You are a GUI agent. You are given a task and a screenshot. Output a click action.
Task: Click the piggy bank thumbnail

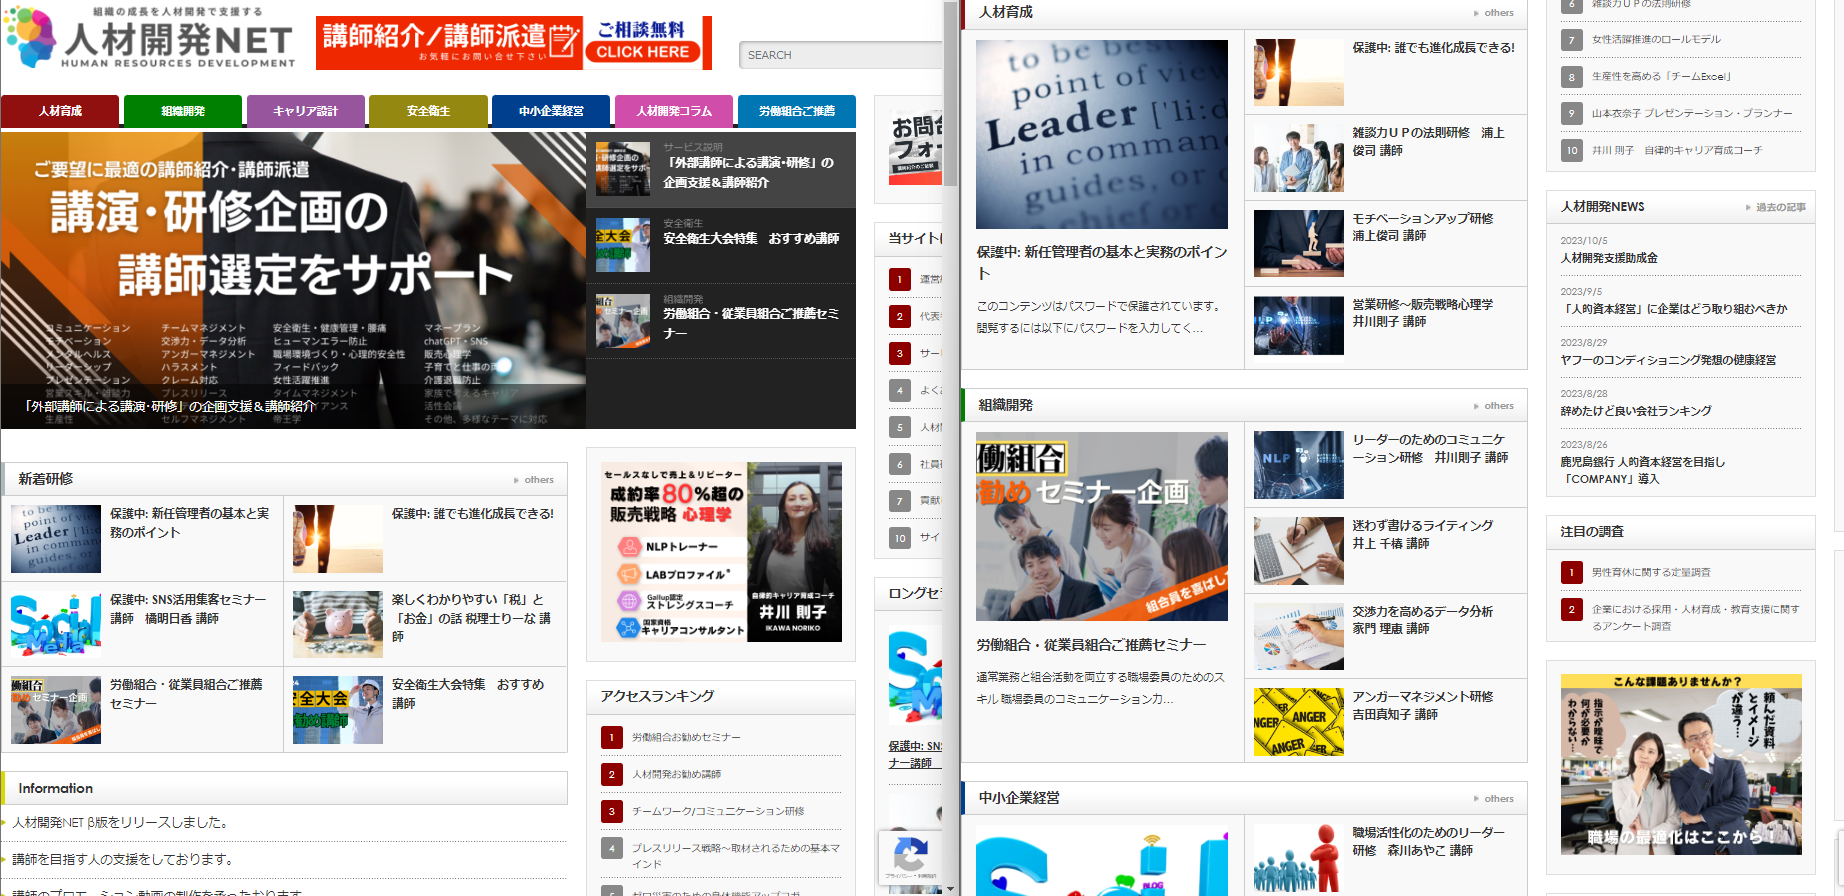pos(338,624)
